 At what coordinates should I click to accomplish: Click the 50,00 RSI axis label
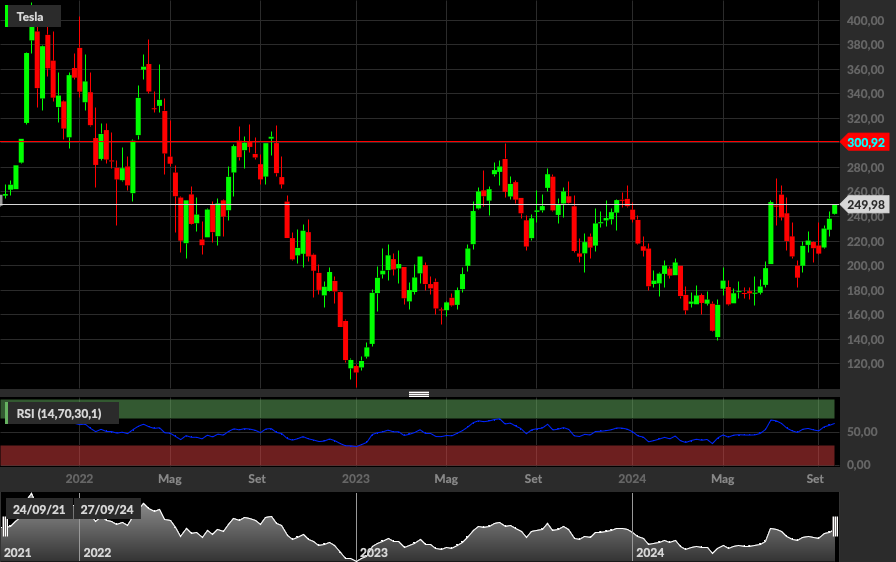[x=862, y=432]
